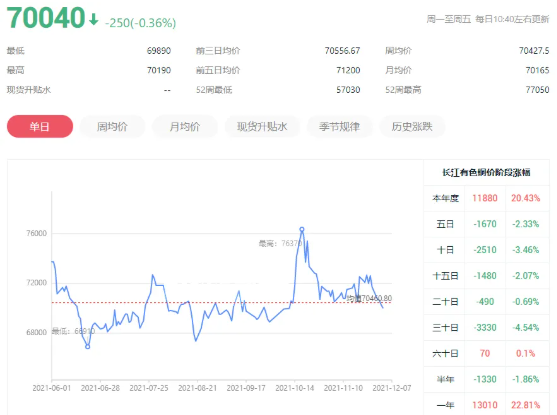Select the 单日 tab
The height and width of the screenshot is (415, 557).
coord(40,126)
